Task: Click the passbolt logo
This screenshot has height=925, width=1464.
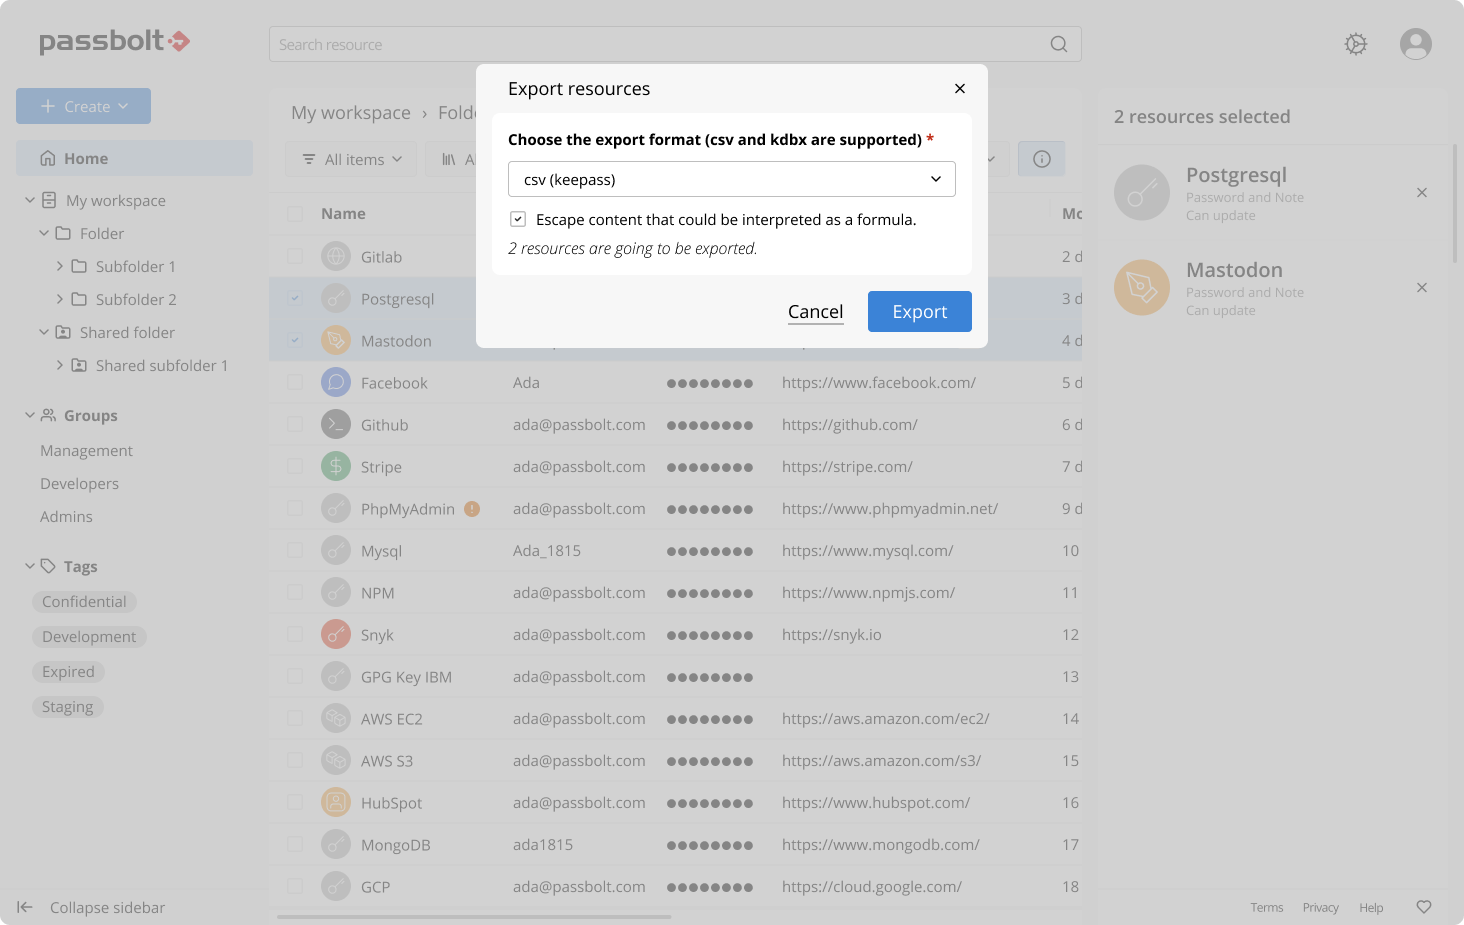Action: click(x=114, y=41)
